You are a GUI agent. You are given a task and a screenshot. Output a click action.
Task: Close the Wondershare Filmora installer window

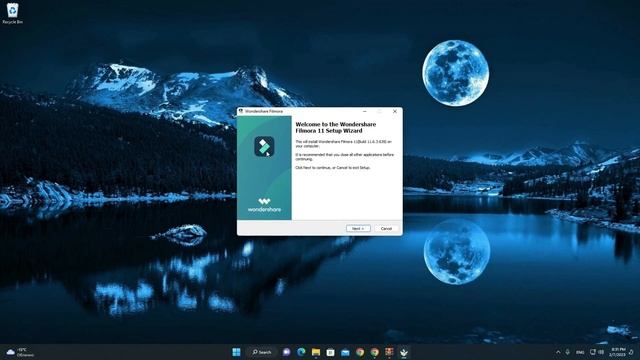(x=395, y=111)
